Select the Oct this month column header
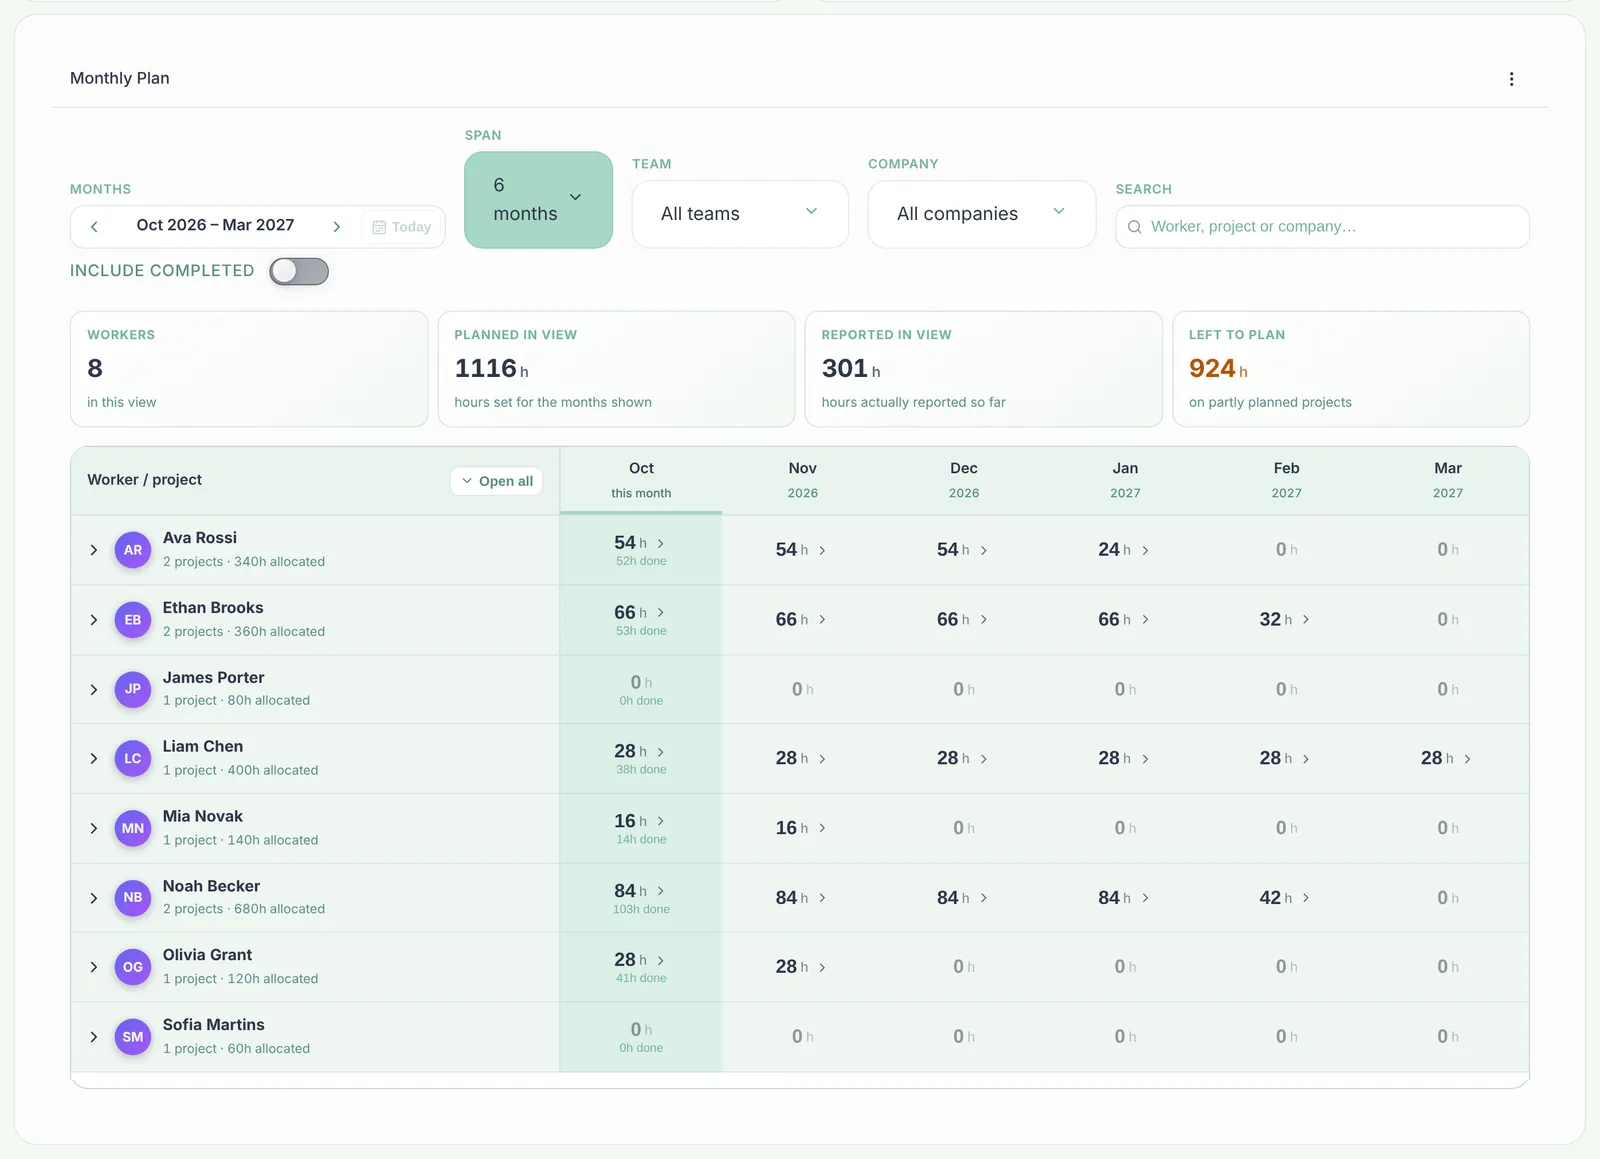This screenshot has width=1600, height=1159. point(641,480)
